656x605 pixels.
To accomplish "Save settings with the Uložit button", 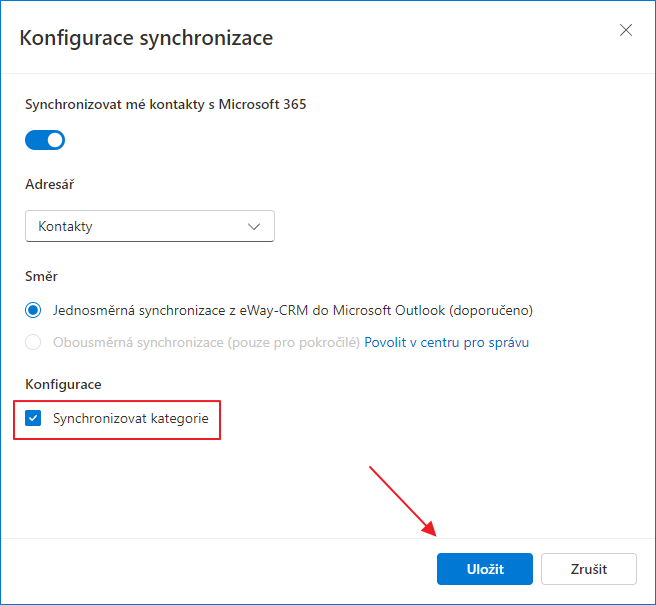I will tap(485, 569).
